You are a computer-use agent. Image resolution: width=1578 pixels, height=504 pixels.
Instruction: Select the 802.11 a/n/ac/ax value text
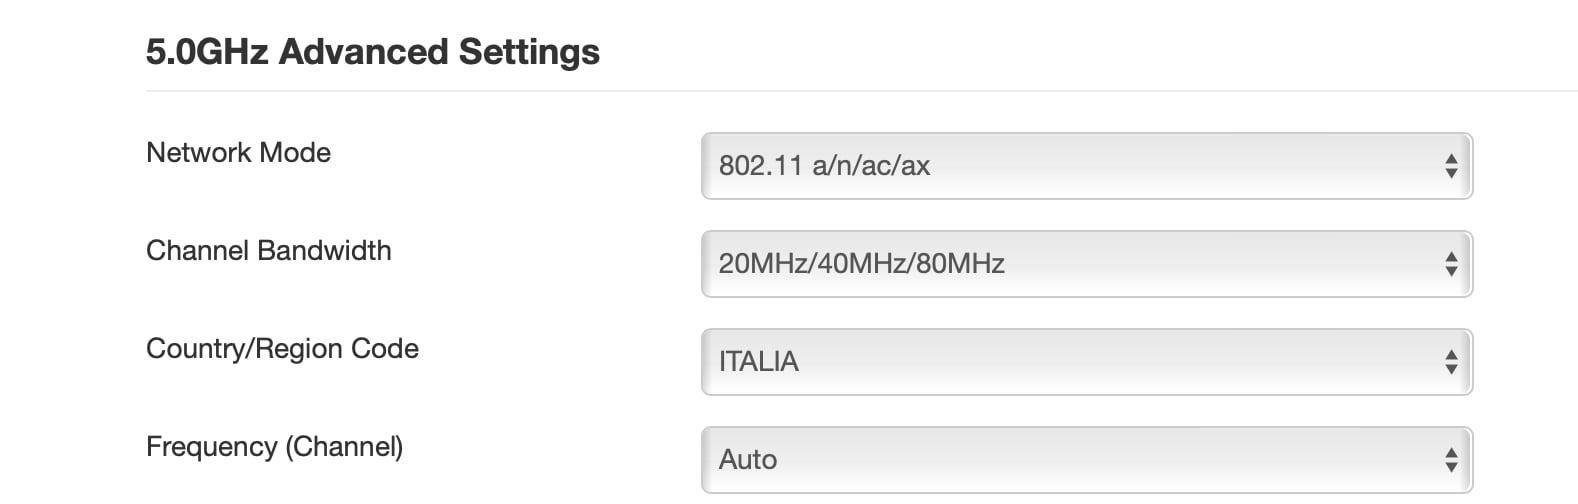(x=824, y=166)
